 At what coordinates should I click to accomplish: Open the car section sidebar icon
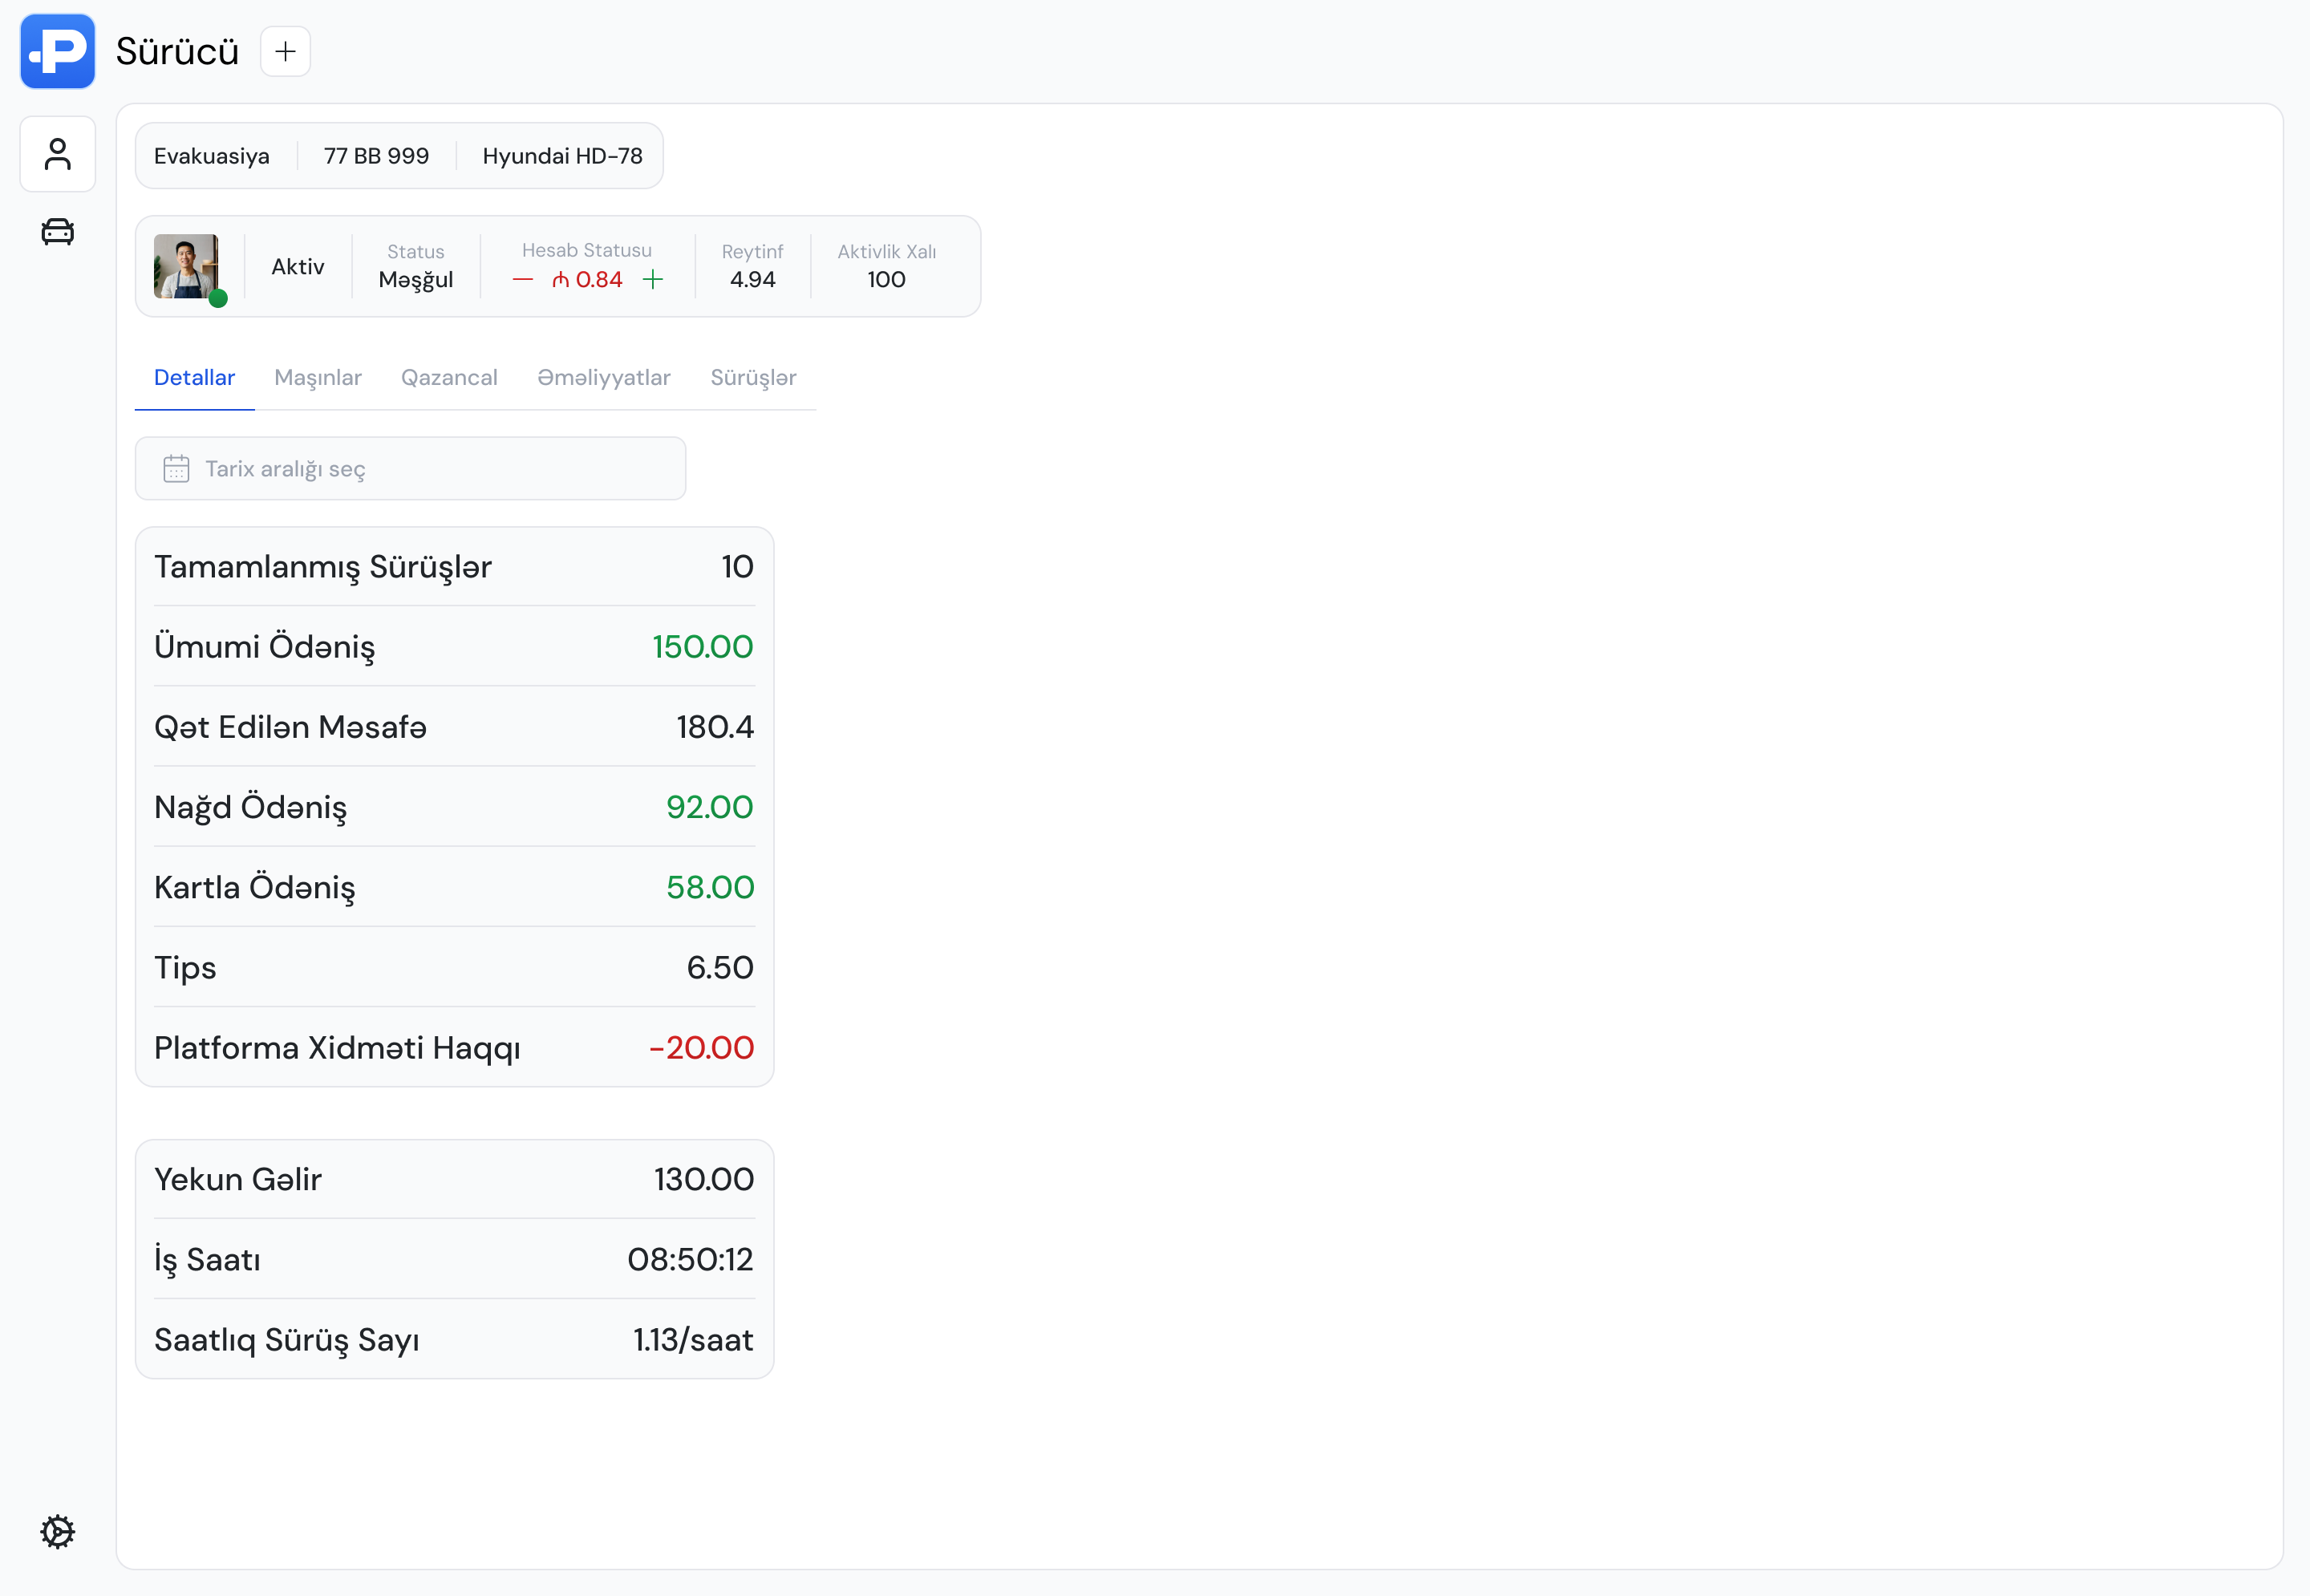[x=57, y=232]
